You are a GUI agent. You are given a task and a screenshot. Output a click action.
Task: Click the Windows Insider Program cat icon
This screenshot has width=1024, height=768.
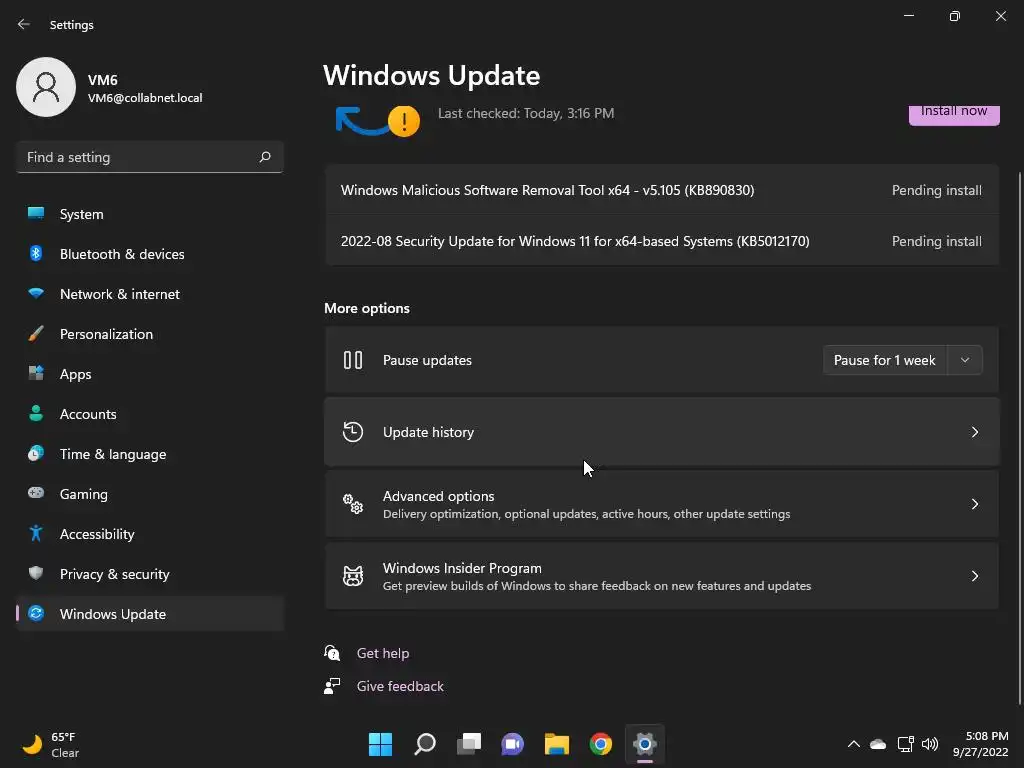(x=353, y=575)
